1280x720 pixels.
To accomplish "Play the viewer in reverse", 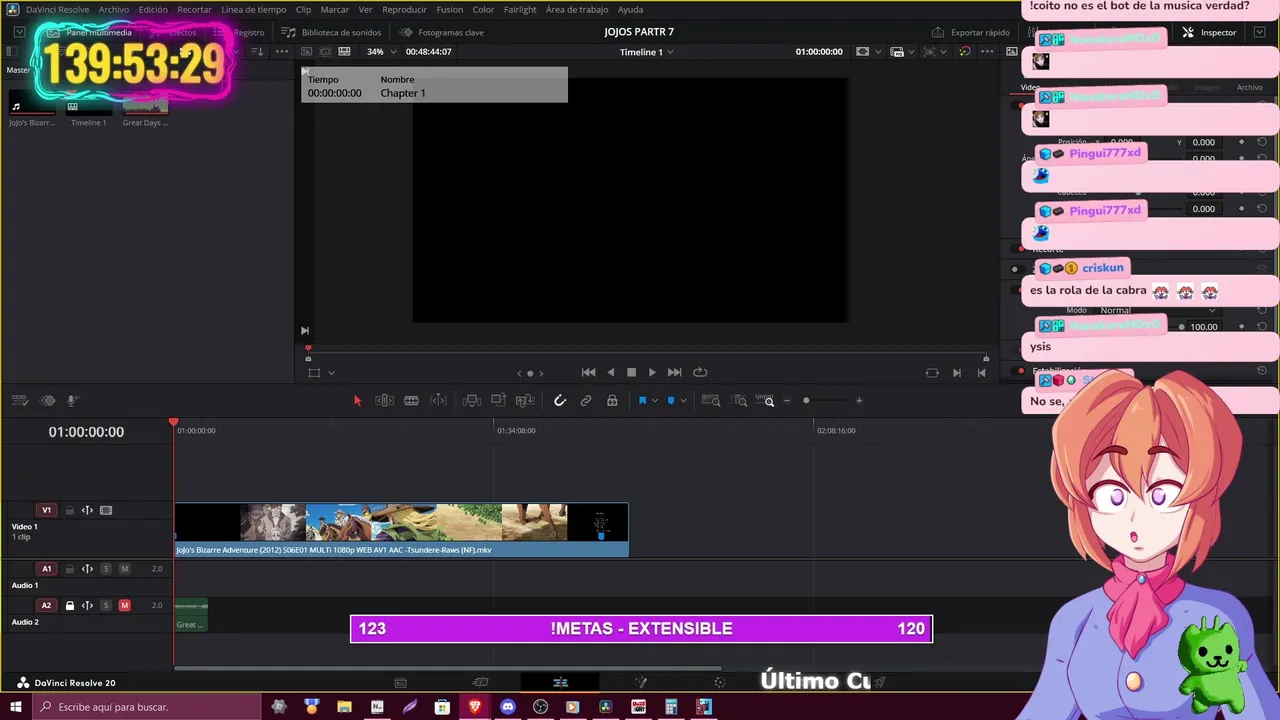I will (611, 372).
